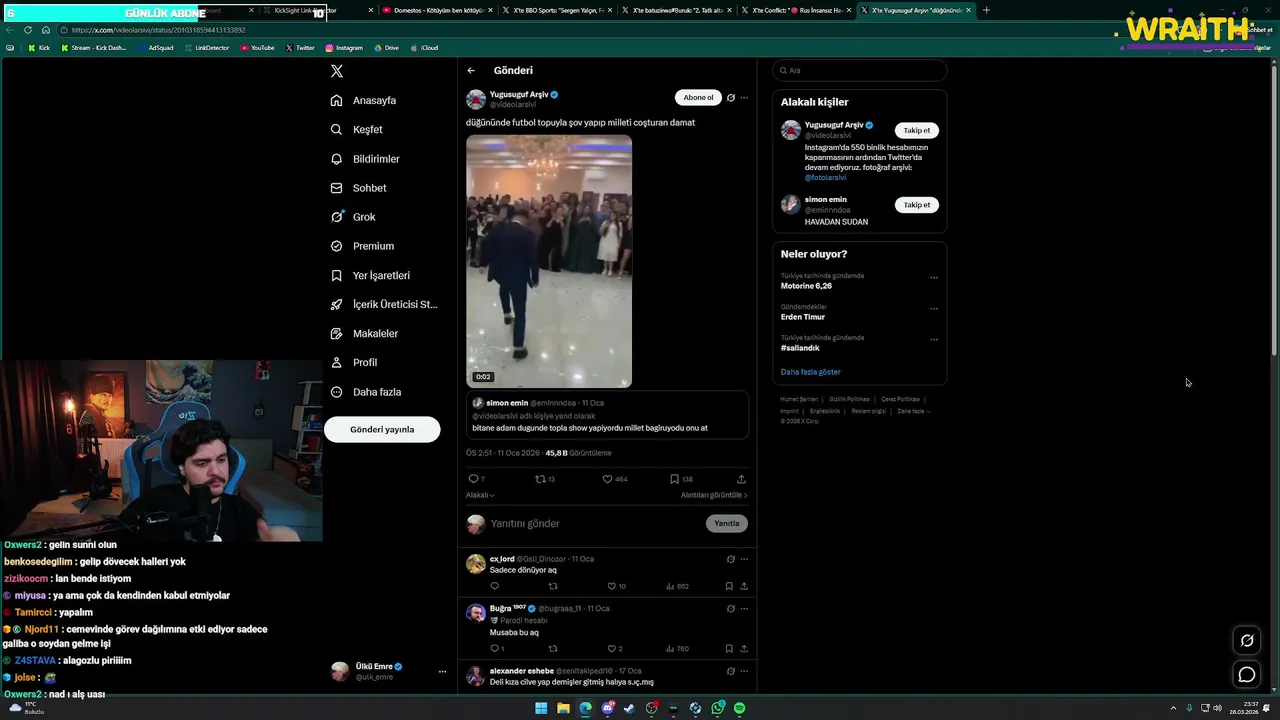Image resolution: width=1280 pixels, height=720 pixels.
Task: Click the Gönderi yayınla button
Action: coord(382,429)
